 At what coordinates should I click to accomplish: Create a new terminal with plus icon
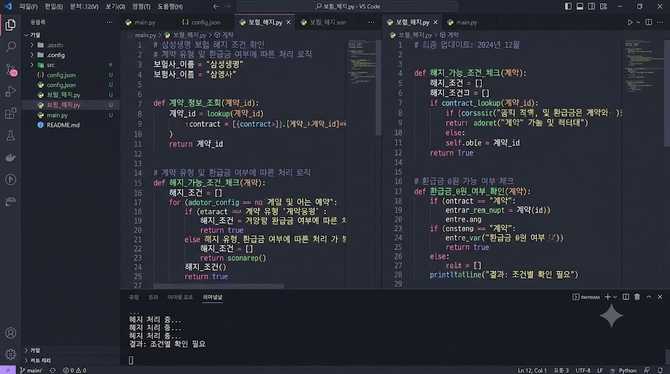[607, 297]
